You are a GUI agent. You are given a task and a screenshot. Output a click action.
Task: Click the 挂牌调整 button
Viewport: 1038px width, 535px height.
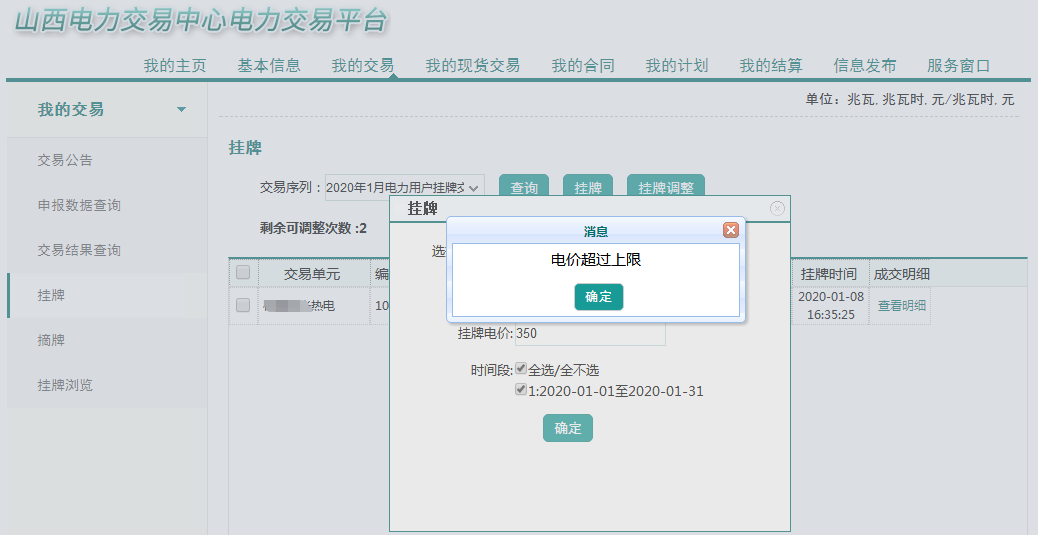coord(666,187)
